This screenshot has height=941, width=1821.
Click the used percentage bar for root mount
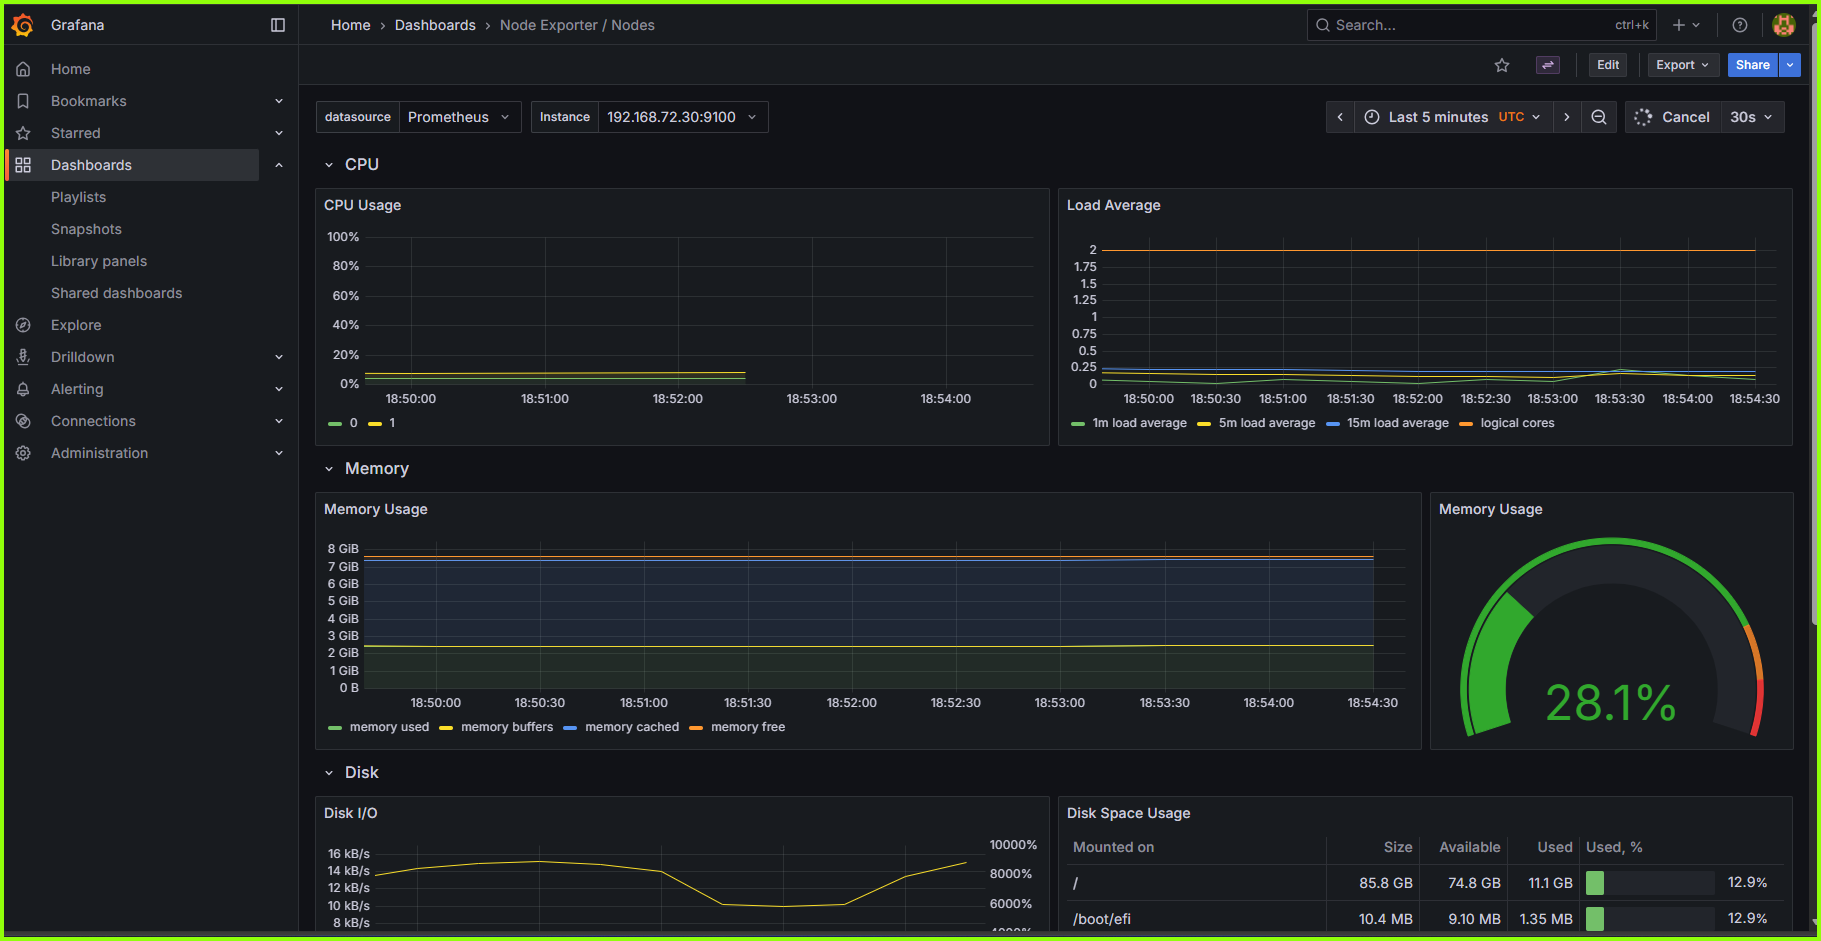pos(1648,883)
